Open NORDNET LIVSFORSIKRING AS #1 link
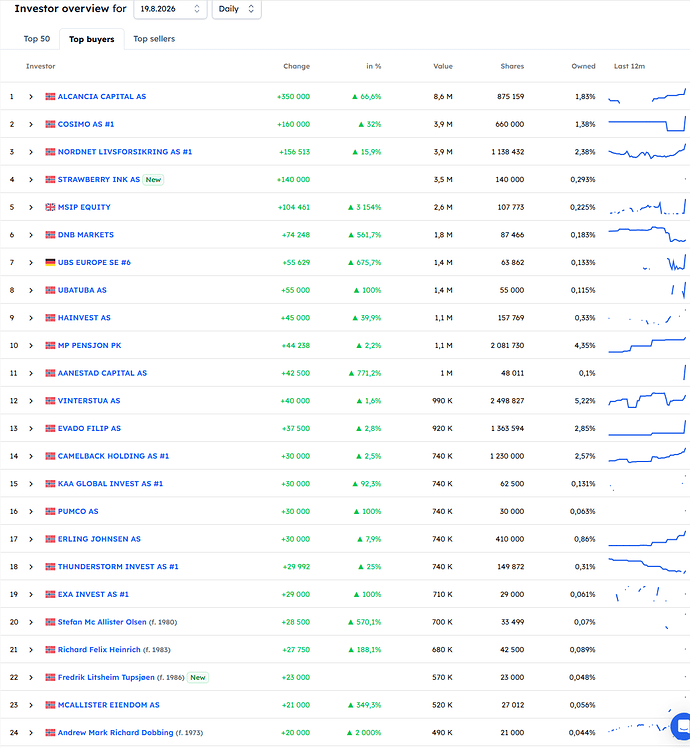This screenshot has width=690, height=748. pyautogui.click(x=125, y=152)
